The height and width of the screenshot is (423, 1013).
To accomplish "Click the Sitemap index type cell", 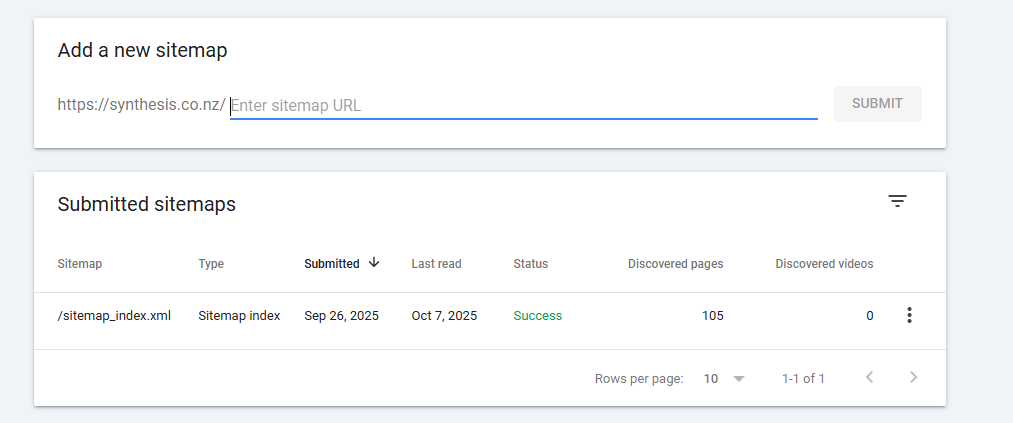I will point(239,316).
